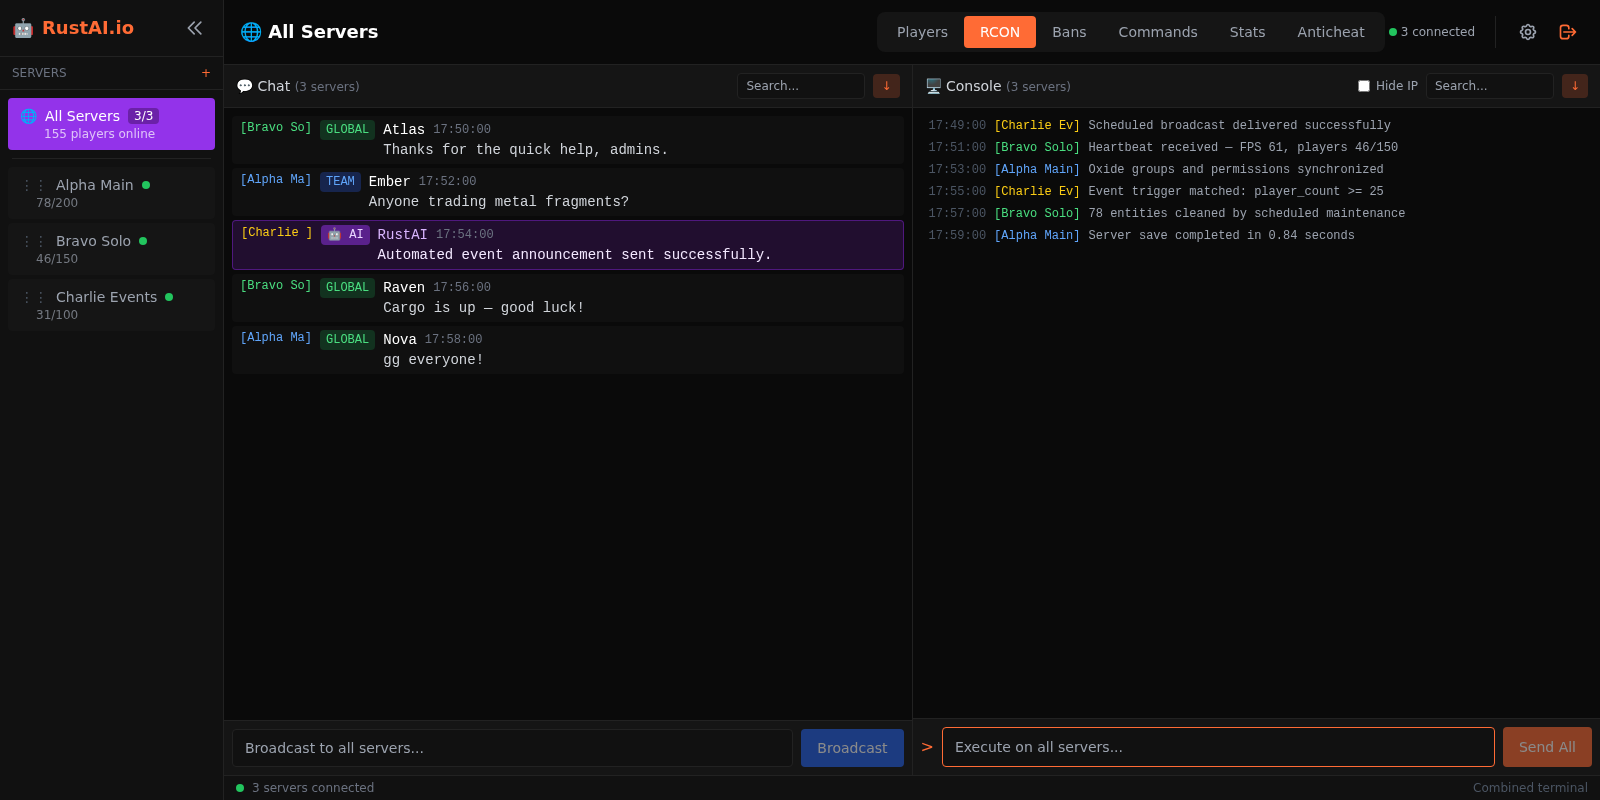Click the GLOBAL tag on Atlas message
The height and width of the screenshot is (800, 1600).
tap(347, 130)
